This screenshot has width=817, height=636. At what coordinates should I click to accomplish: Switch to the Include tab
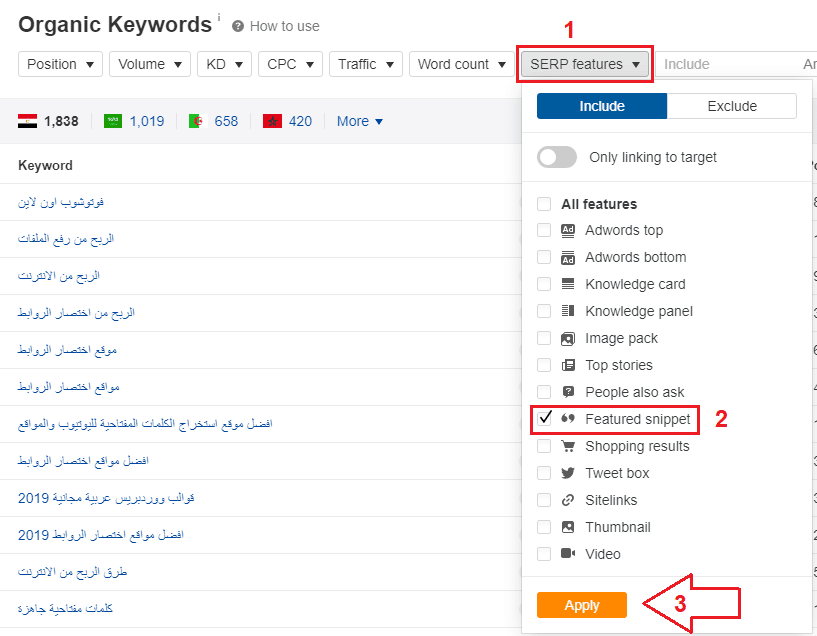602,106
